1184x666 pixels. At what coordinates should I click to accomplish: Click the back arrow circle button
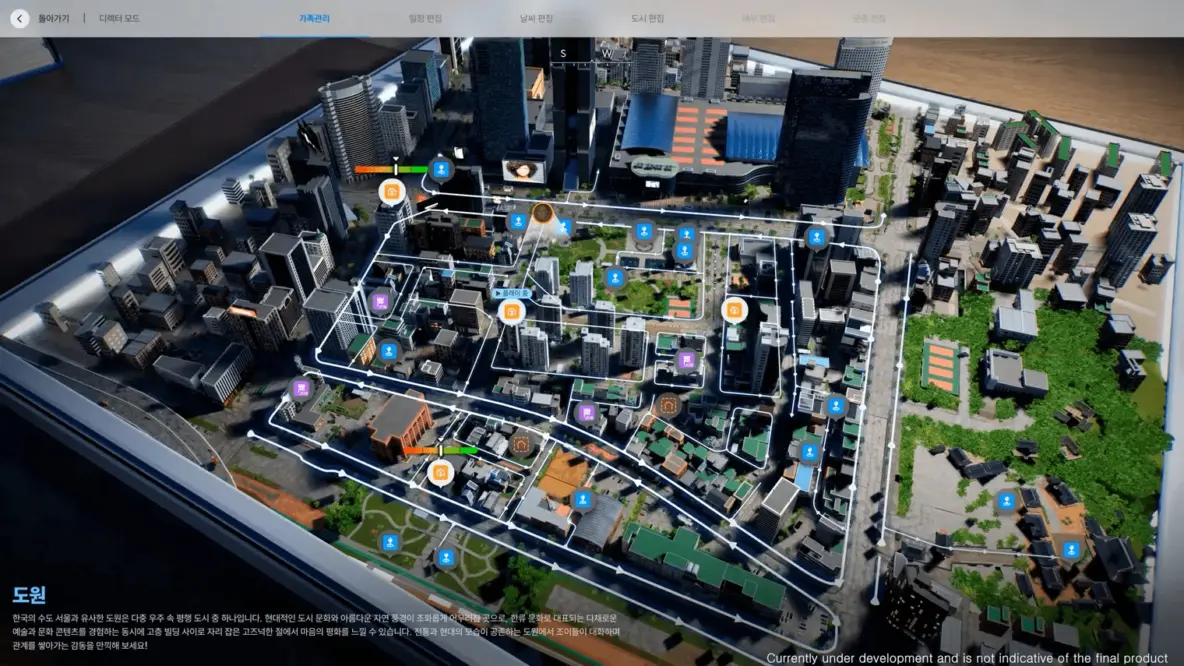(20, 18)
